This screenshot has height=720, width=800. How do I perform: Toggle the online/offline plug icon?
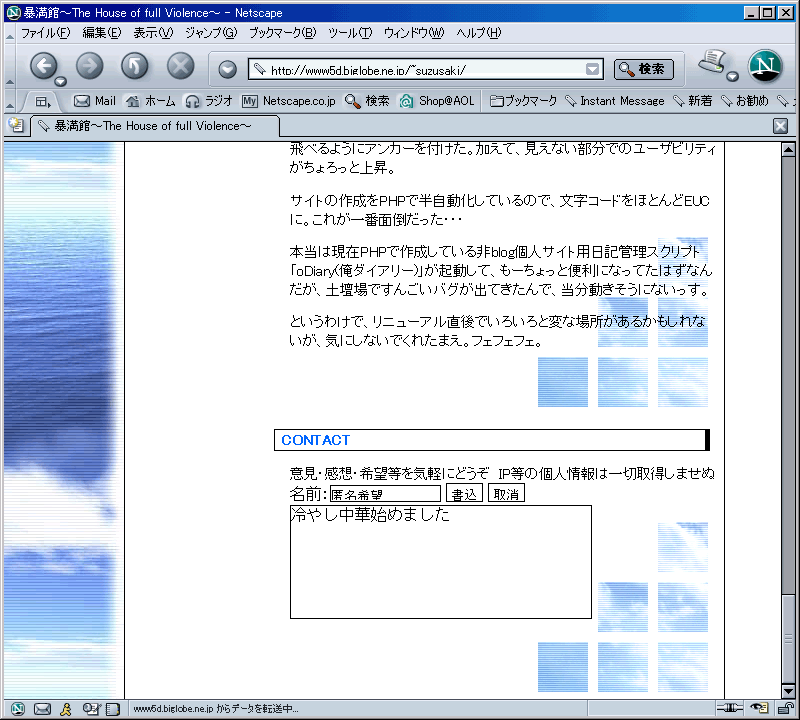point(730,708)
